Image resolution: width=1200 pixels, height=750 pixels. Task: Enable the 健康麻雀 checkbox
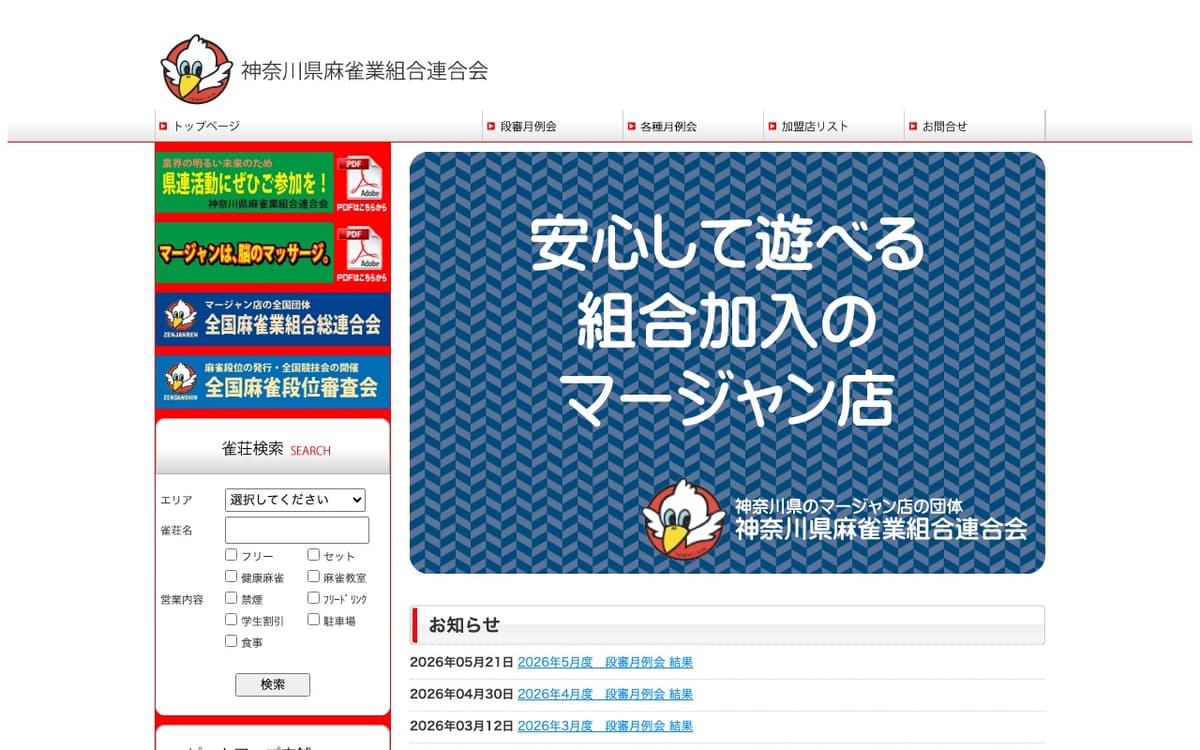231,576
